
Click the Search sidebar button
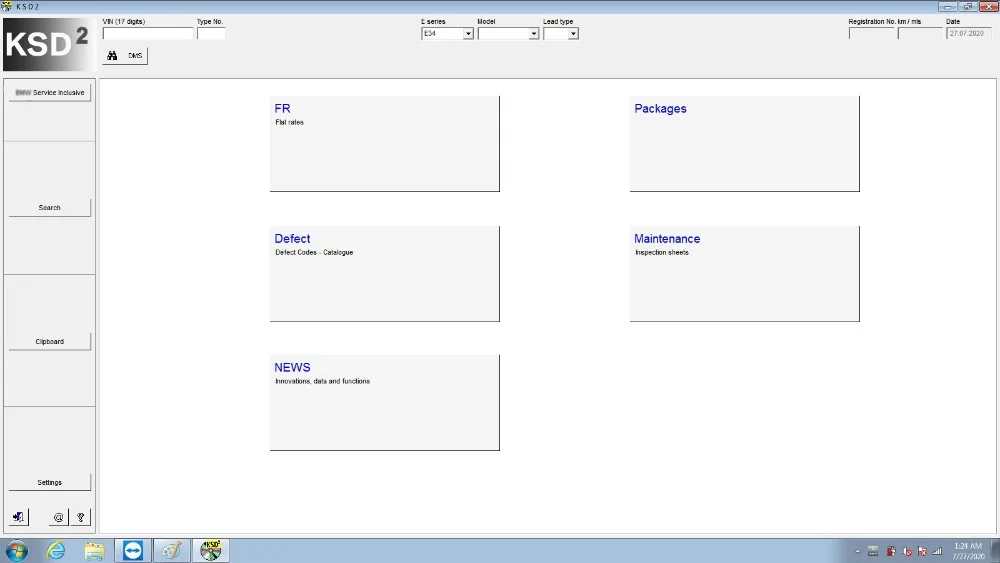tap(50, 208)
